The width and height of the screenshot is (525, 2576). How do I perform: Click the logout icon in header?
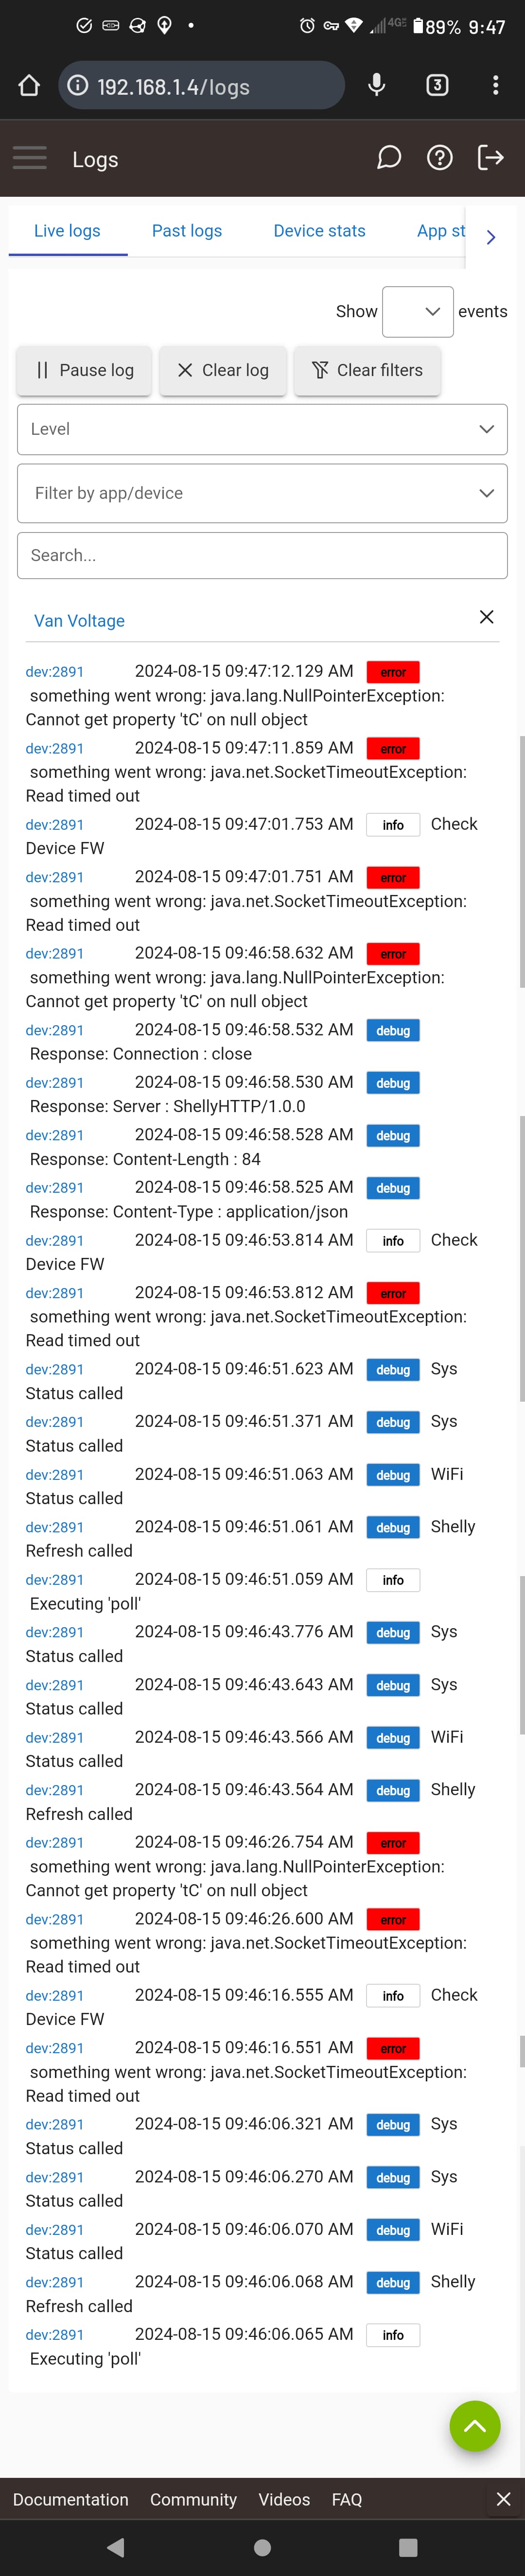490,158
